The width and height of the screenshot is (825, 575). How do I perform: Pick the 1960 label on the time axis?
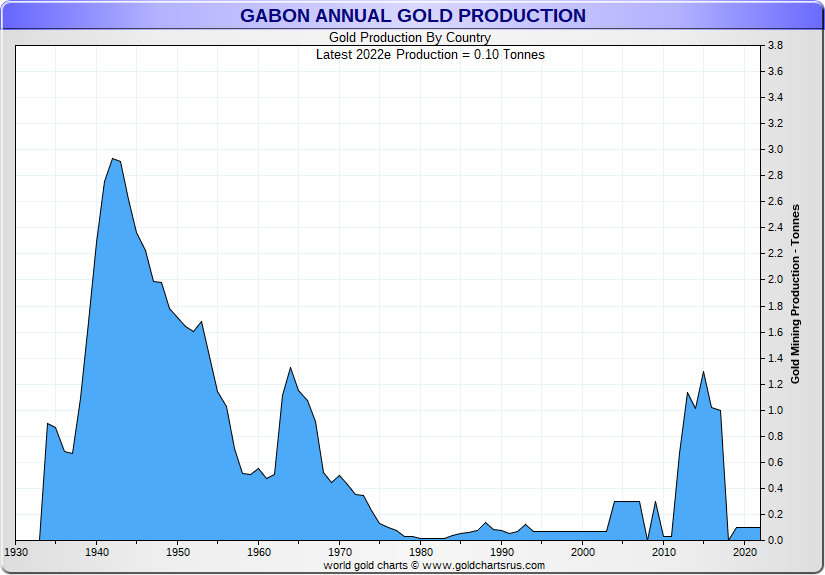(x=259, y=552)
